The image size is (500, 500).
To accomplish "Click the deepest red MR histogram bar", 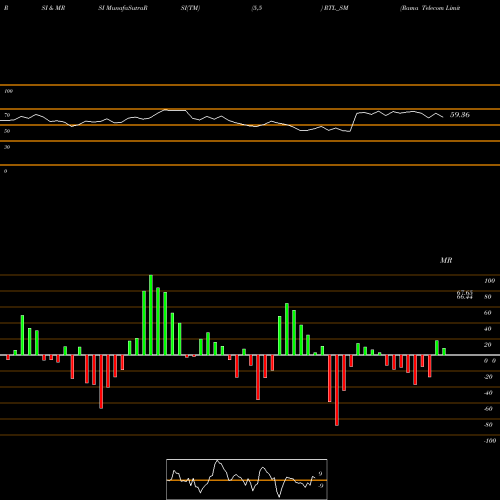I will (337, 390).
